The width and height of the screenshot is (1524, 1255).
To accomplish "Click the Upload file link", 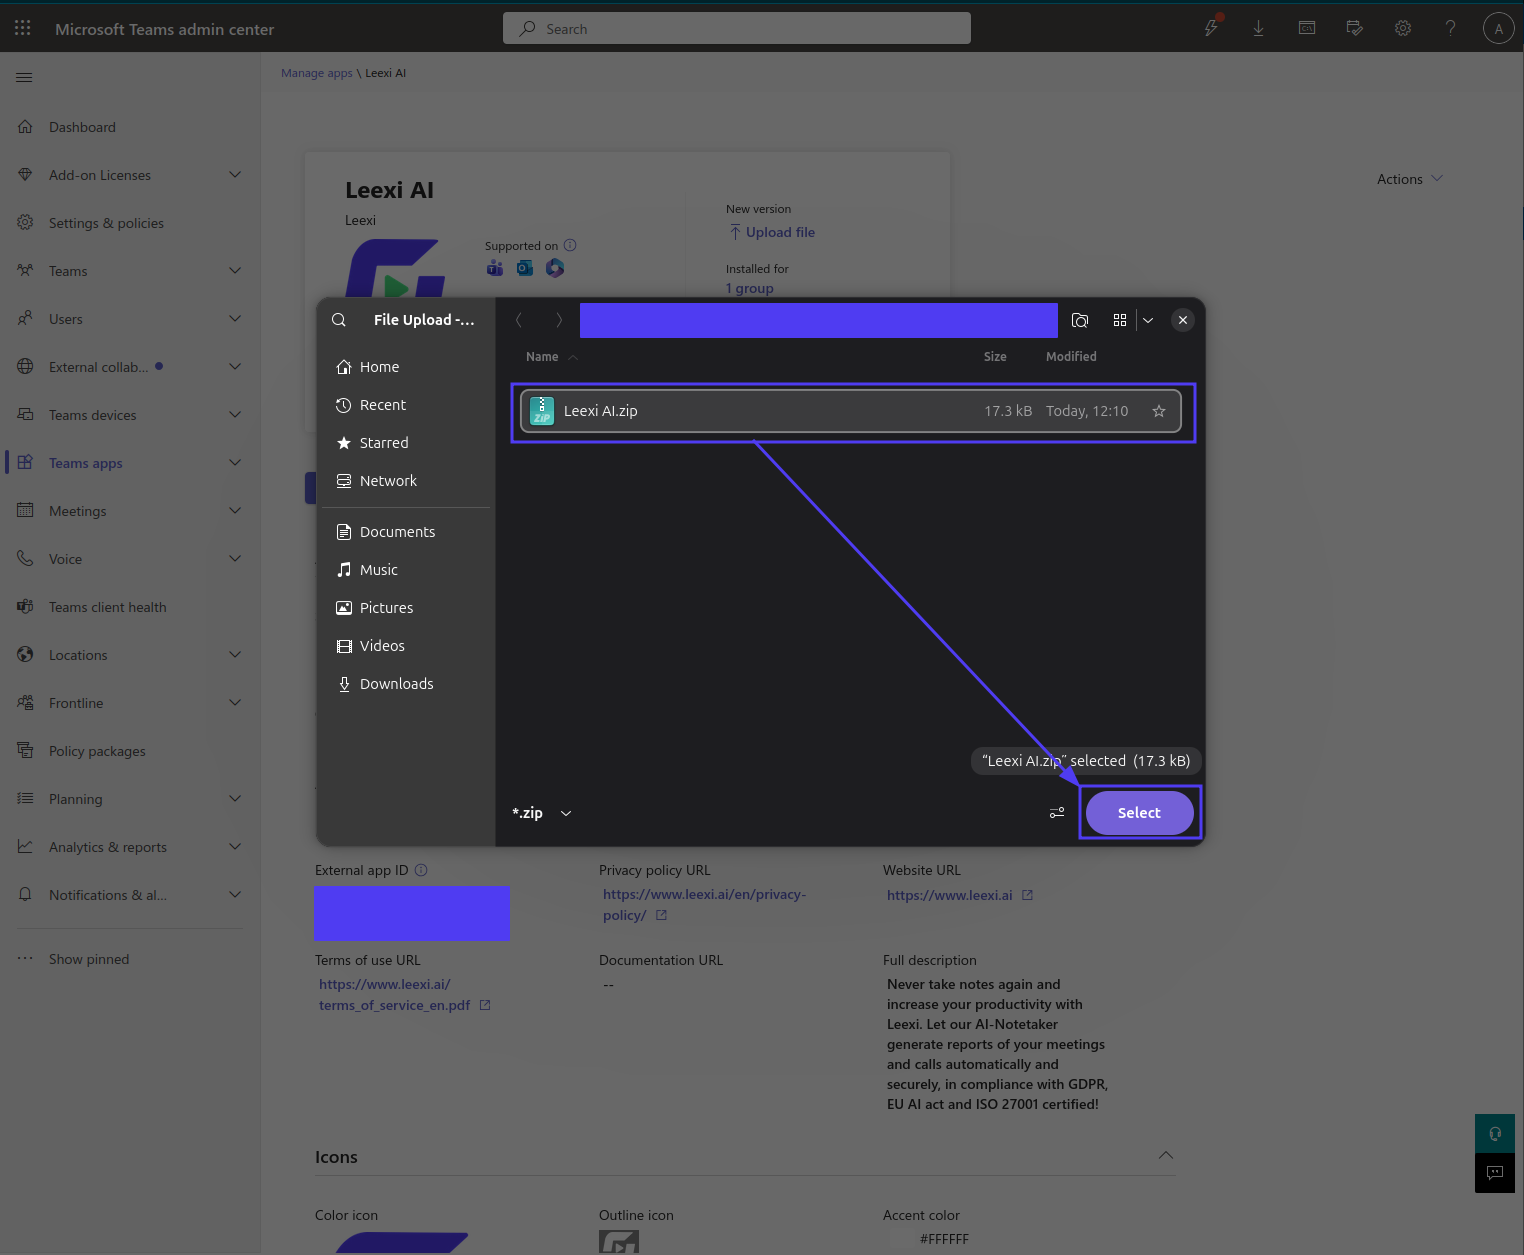I will click(x=772, y=232).
